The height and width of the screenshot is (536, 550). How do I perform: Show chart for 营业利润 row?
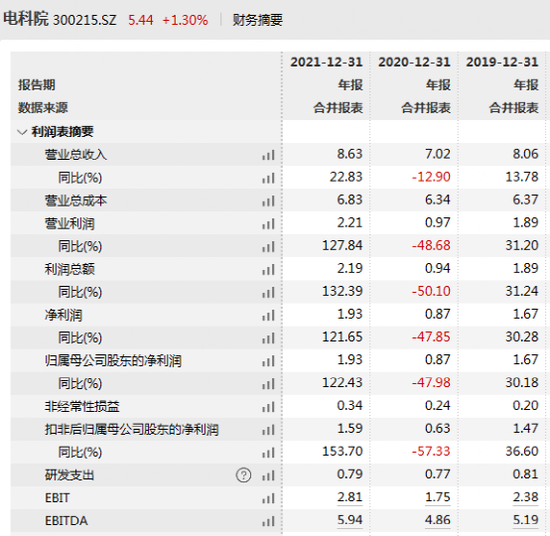tap(268, 223)
